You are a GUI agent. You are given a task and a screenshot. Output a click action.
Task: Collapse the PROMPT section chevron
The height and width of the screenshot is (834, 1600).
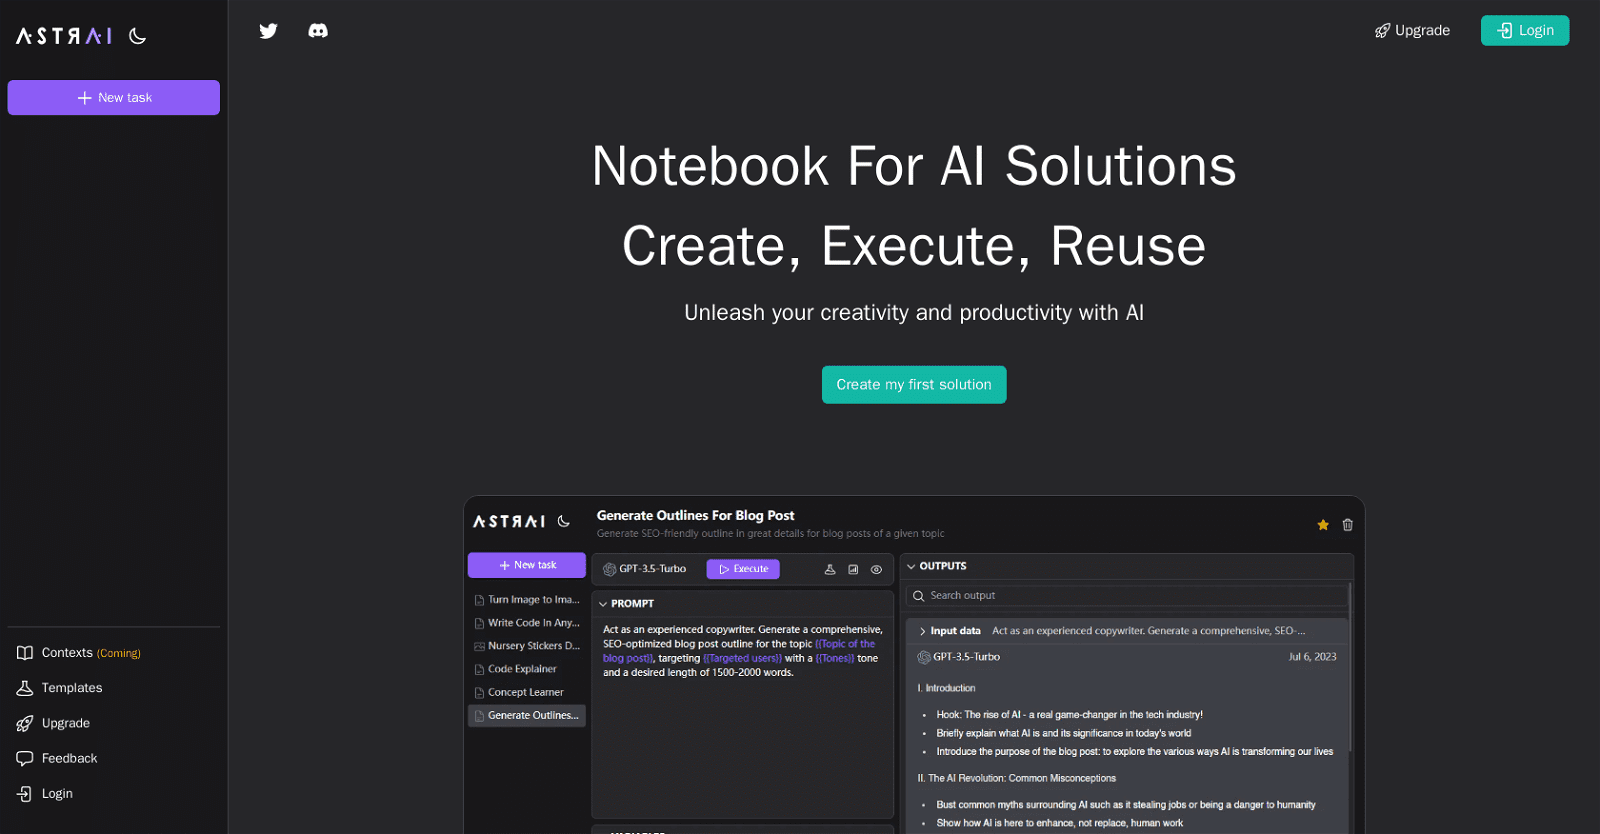tap(603, 604)
